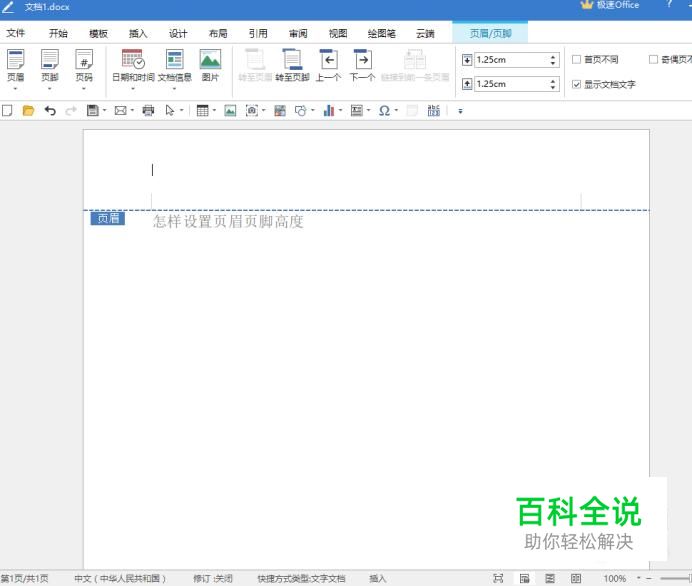Screen dimensions: 692x586
Task: Expand the 文档信息 dropdown arrow
Action: coord(174,89)
